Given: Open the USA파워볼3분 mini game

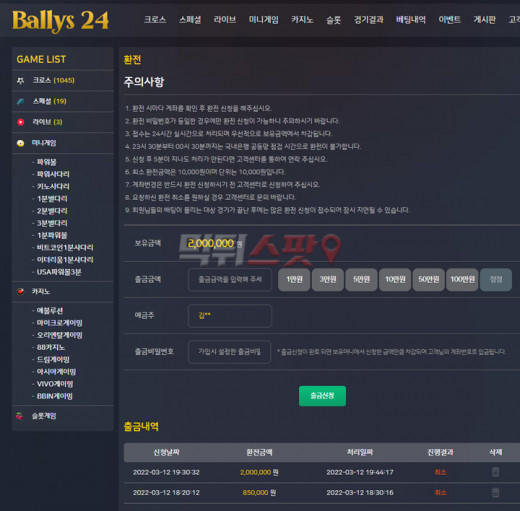Looking at the screenshot, I should (x=59, y=272).
